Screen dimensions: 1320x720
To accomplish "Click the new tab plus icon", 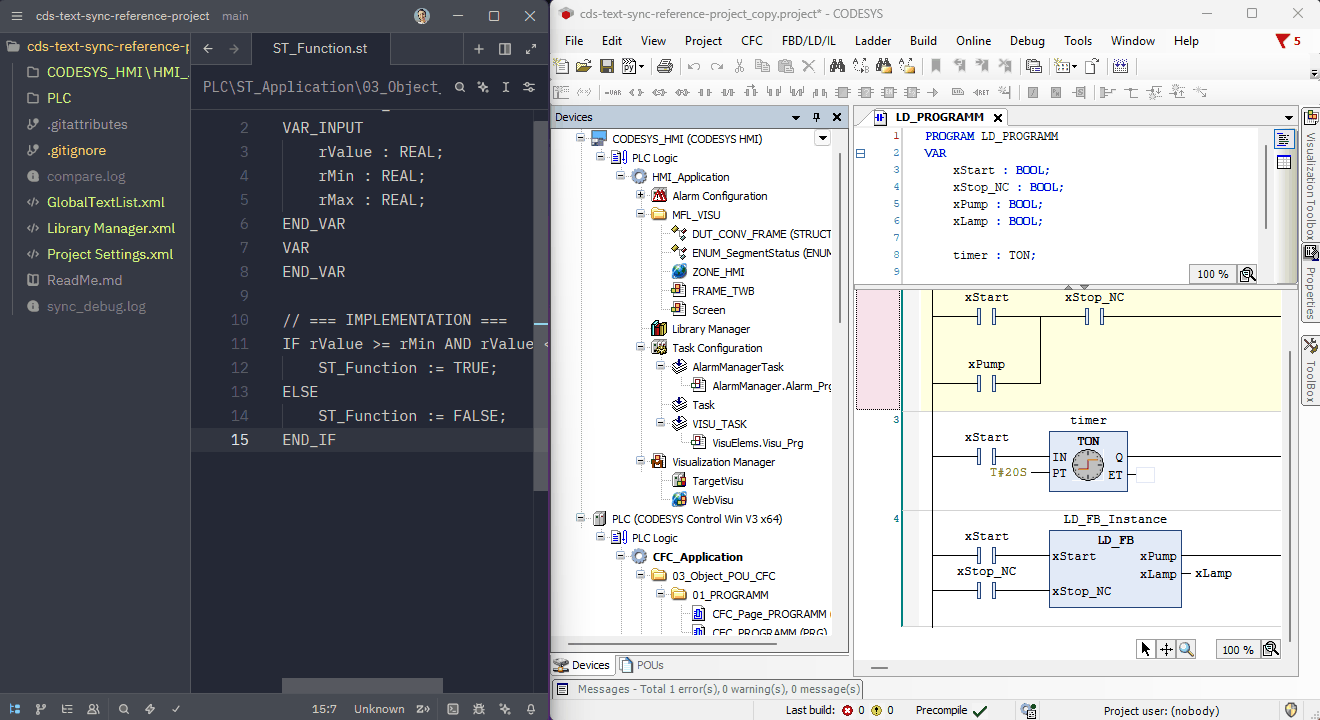I will click(479, 48).
